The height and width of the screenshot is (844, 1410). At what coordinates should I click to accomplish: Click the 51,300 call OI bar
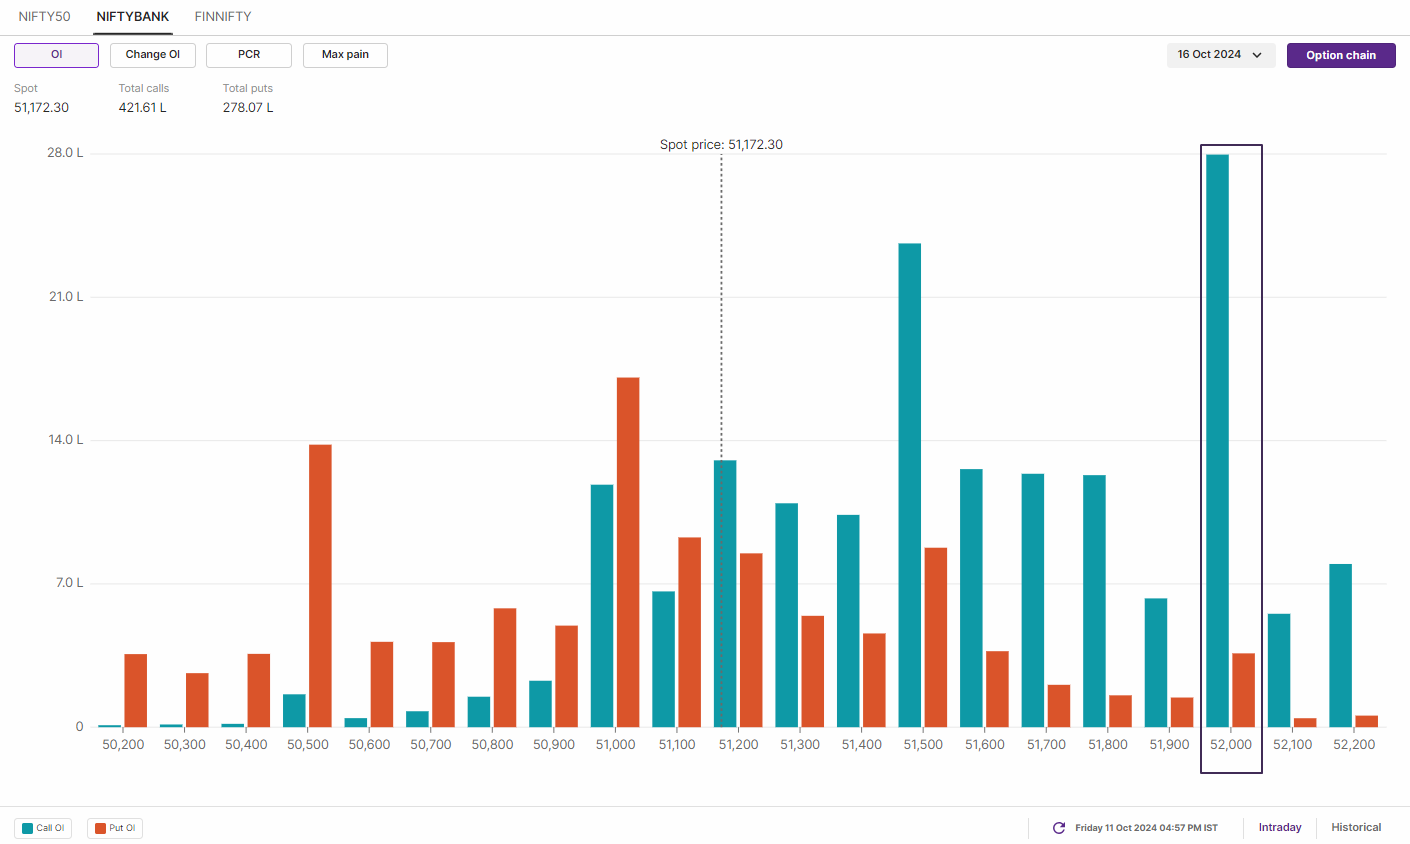(787, 615)
